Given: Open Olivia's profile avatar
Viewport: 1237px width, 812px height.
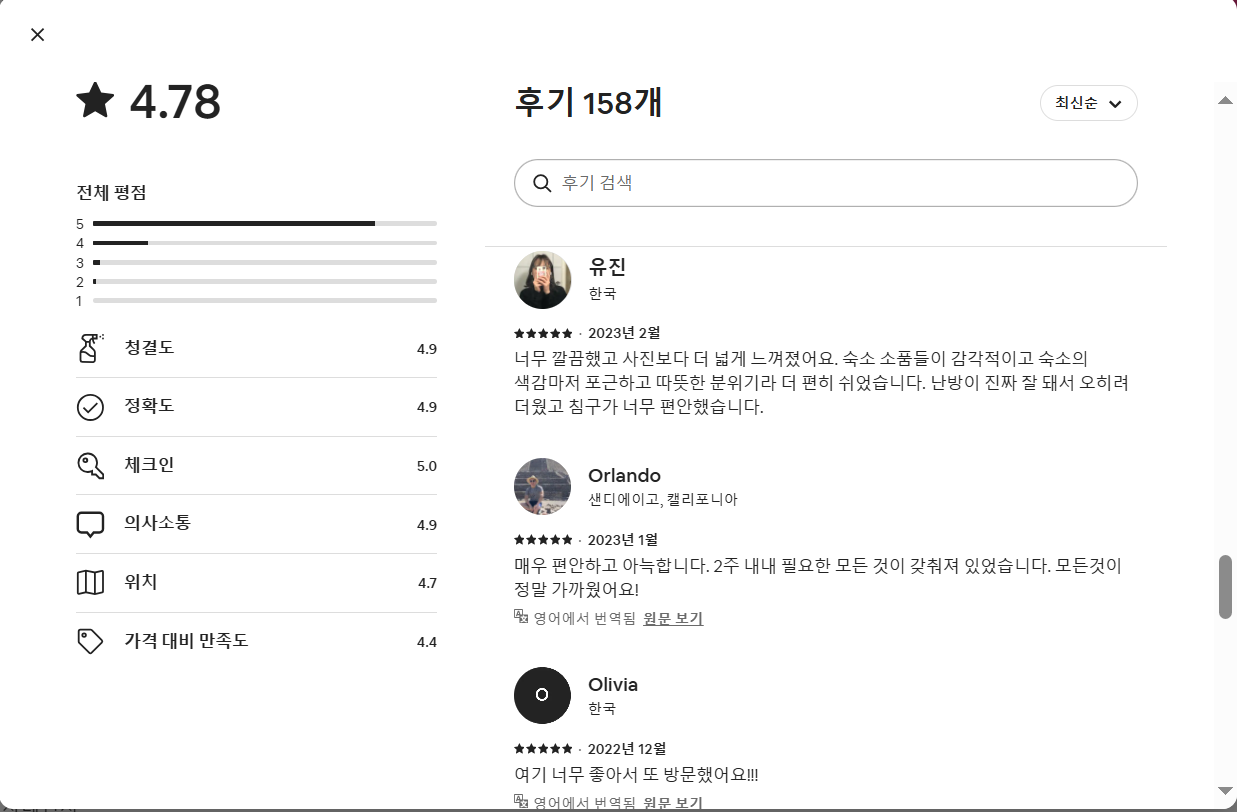Looking at the screenshot, I should click(x=542, y=695).
